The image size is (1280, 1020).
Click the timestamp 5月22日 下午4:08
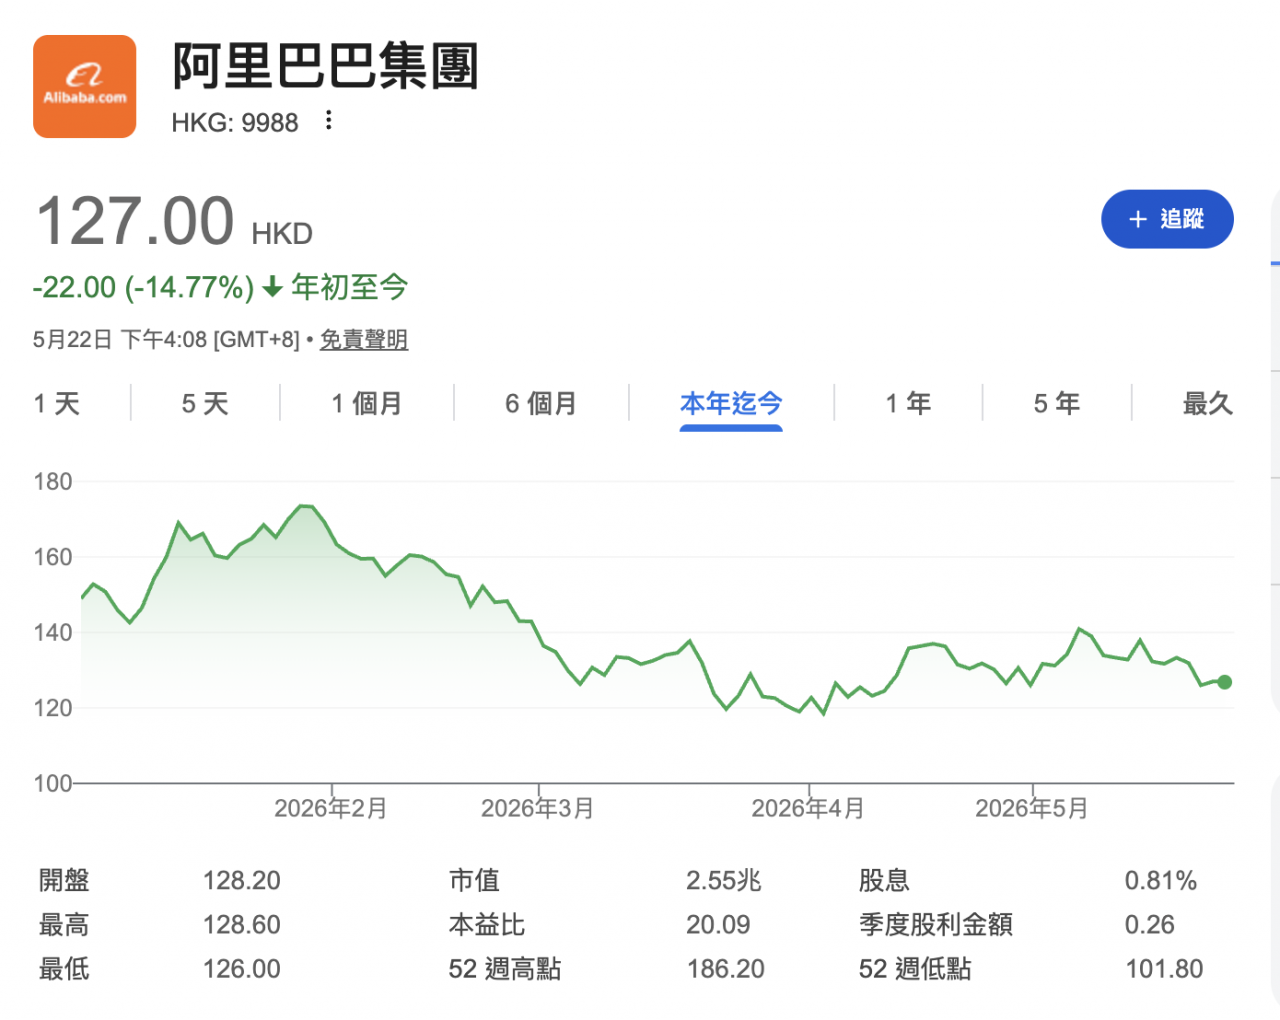[120, 340]
